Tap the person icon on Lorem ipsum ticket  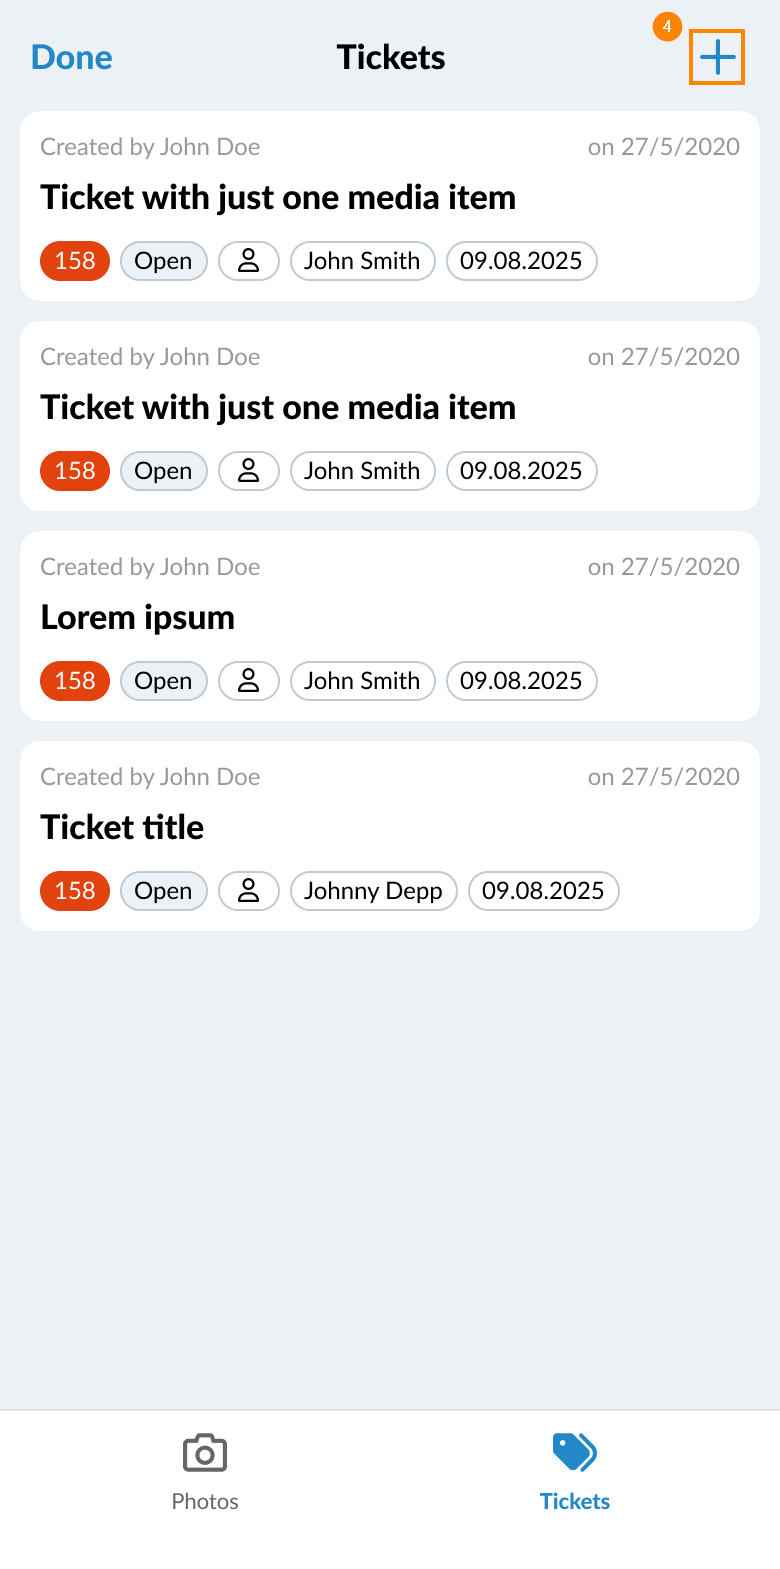[x=249, y=681]
